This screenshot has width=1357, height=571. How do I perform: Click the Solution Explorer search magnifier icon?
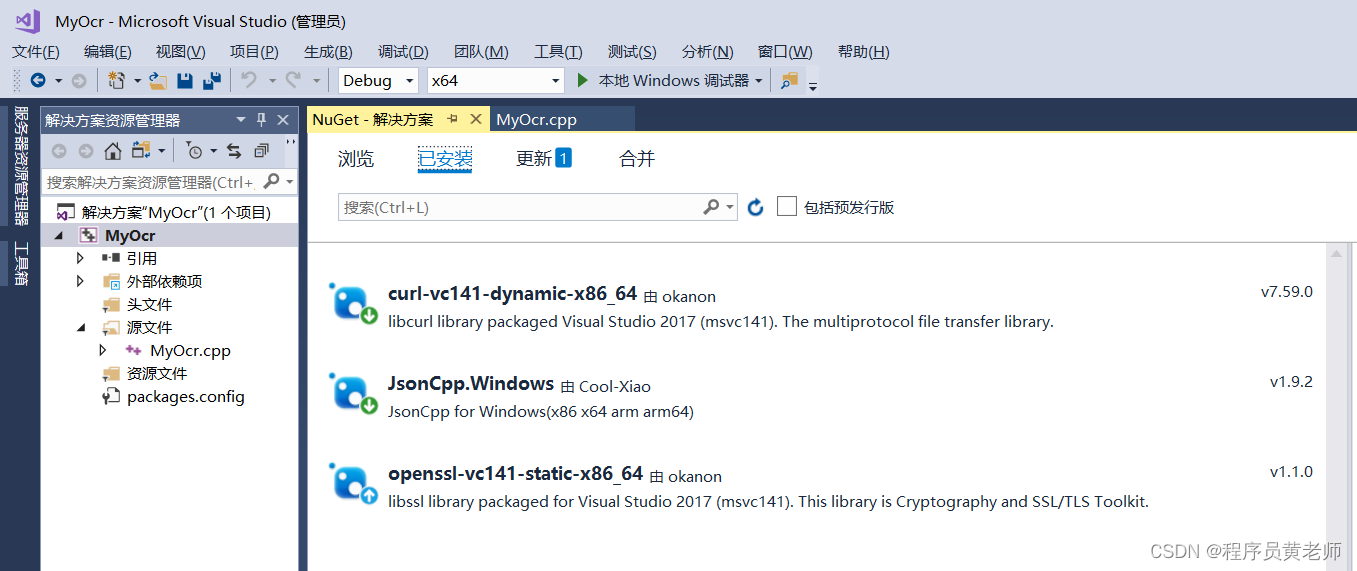271,181
